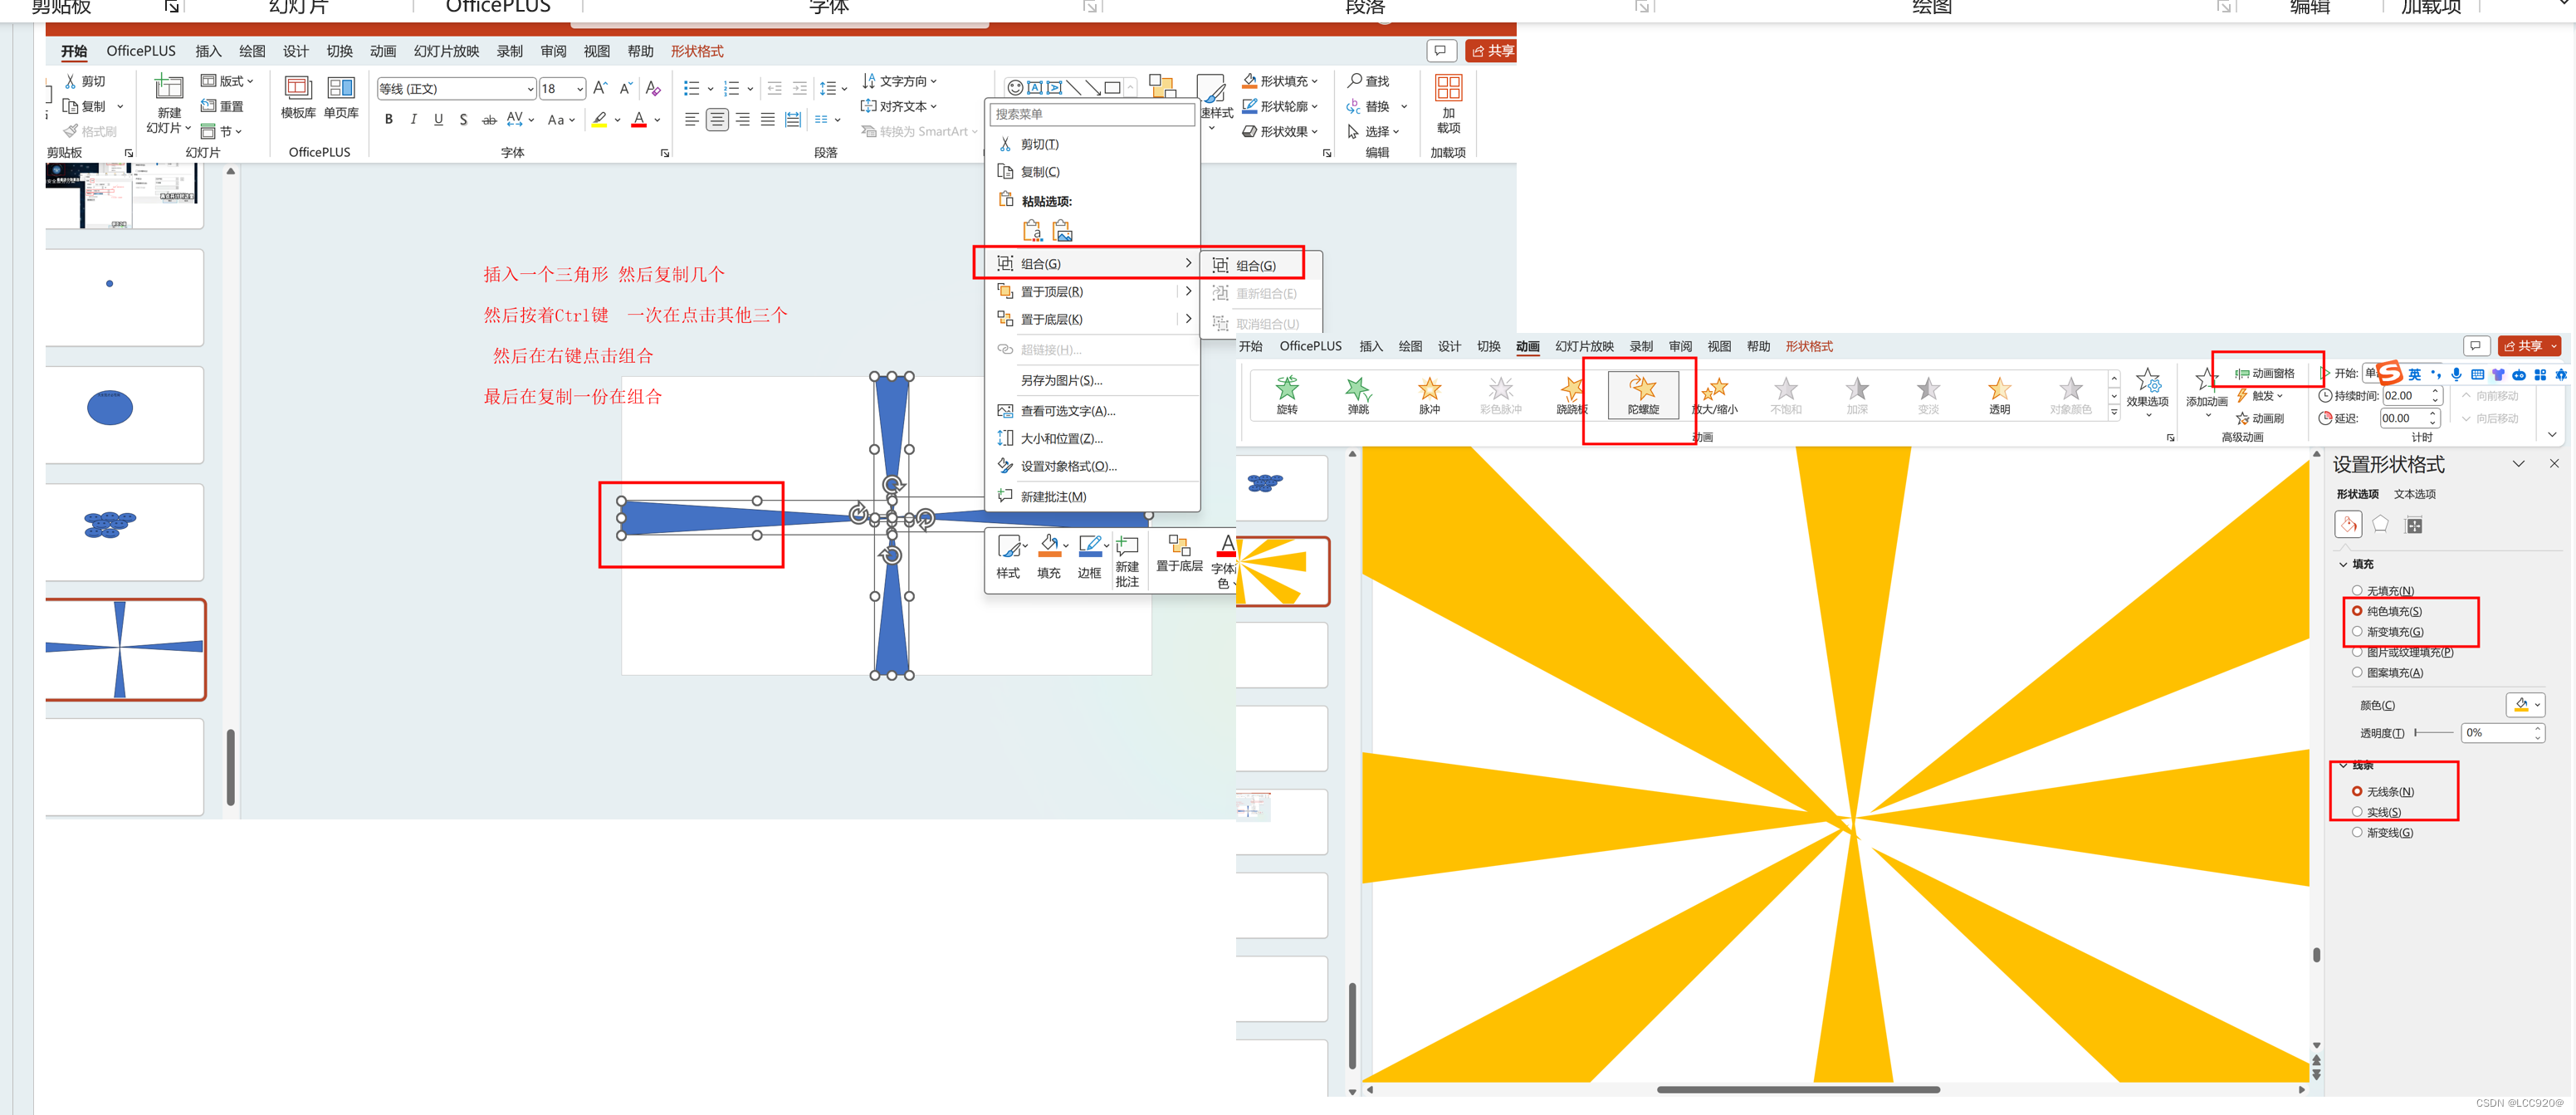Select the 陀螺旋 spin animation effect
This screenshot has height=1115, width=2576.
click(x=1642, y=394)
